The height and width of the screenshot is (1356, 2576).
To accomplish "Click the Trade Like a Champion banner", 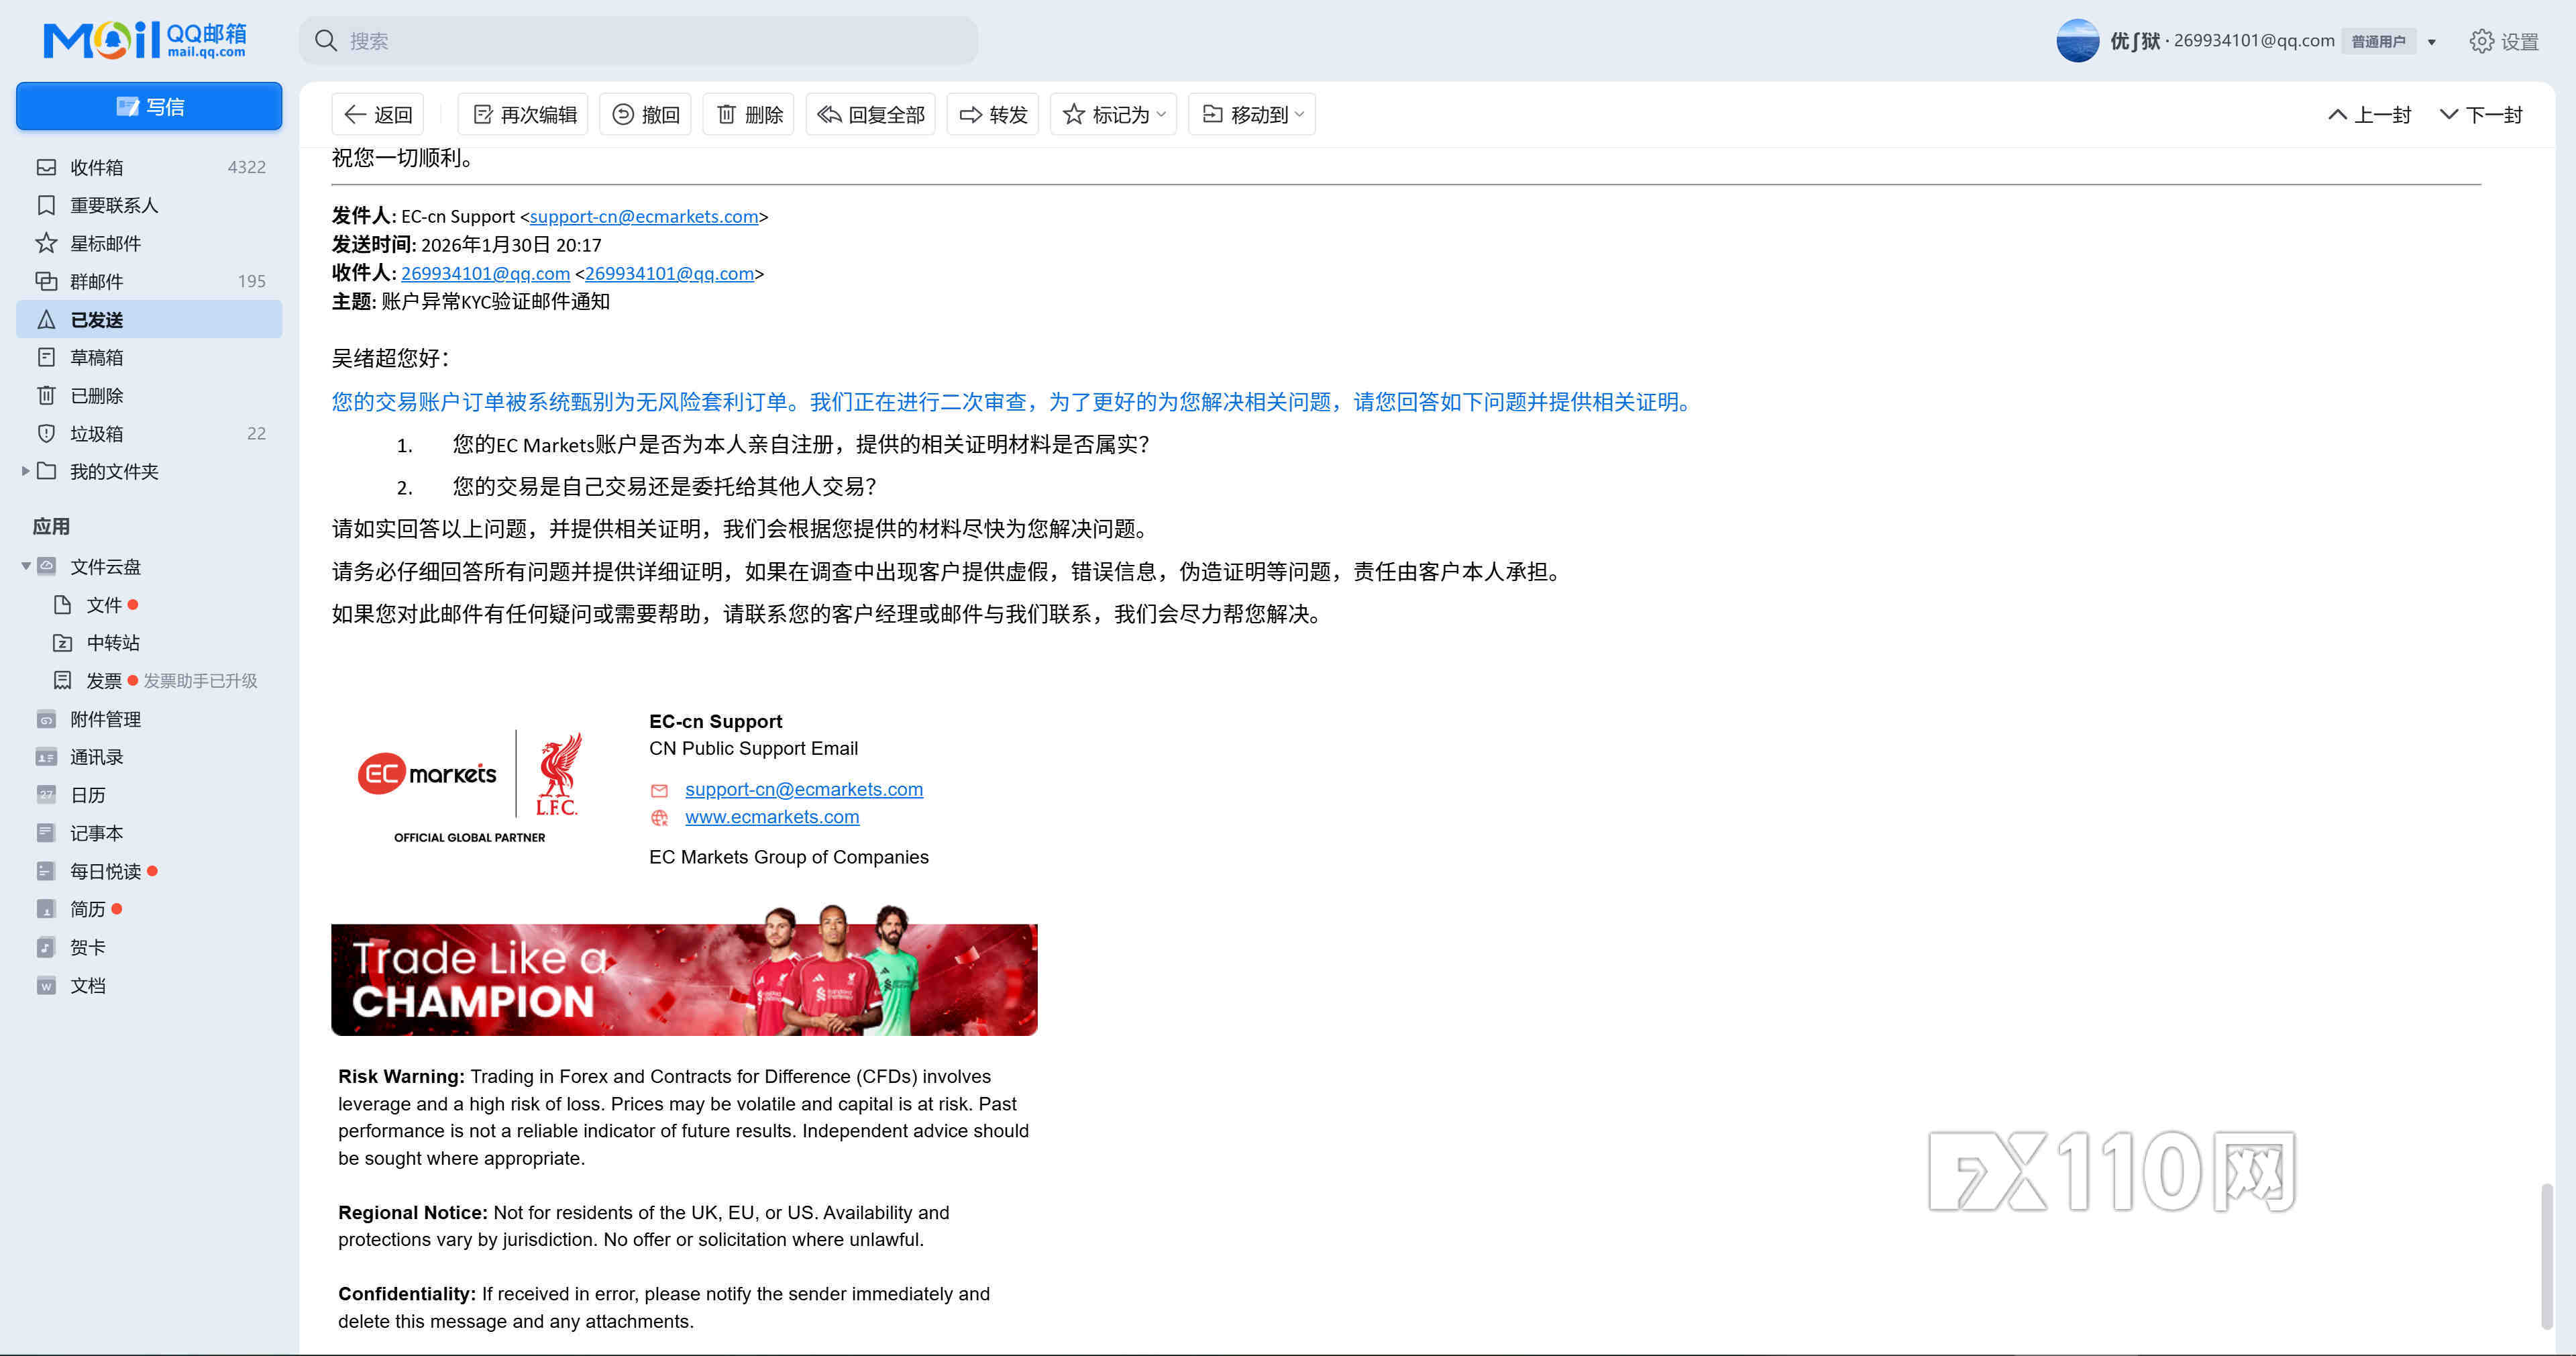I will [684, 971].
